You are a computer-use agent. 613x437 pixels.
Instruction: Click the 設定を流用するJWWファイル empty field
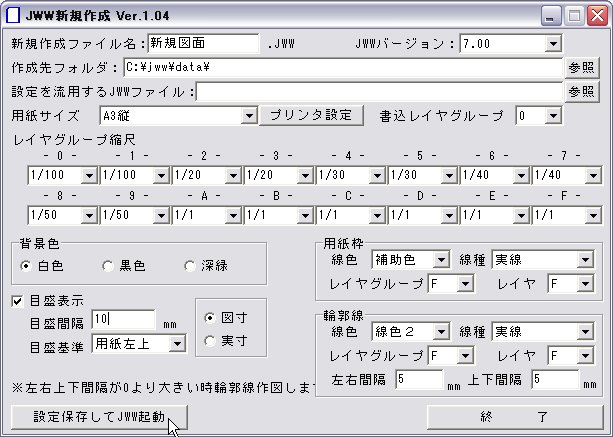(379, 92)
